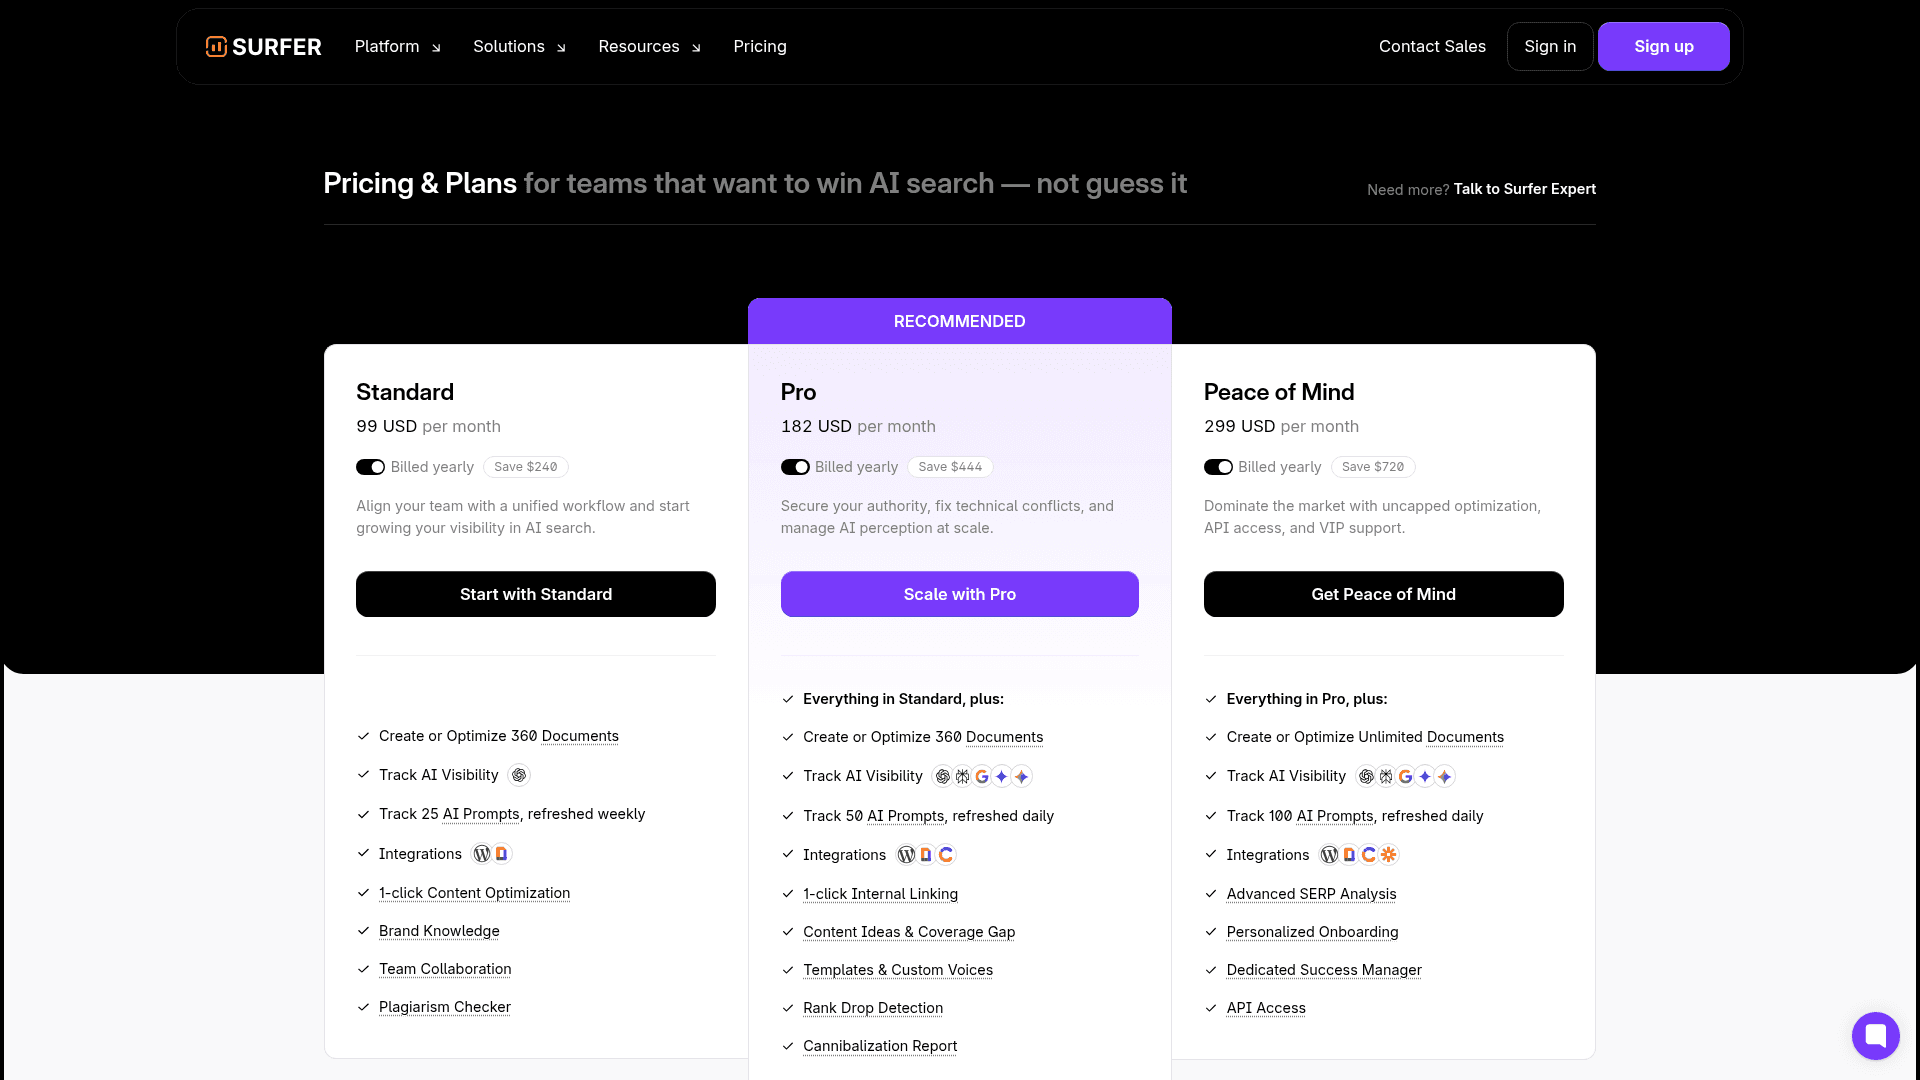Click the Scale with Pro button
The height and width of the screenshot is (1080, 1920).
959,594
